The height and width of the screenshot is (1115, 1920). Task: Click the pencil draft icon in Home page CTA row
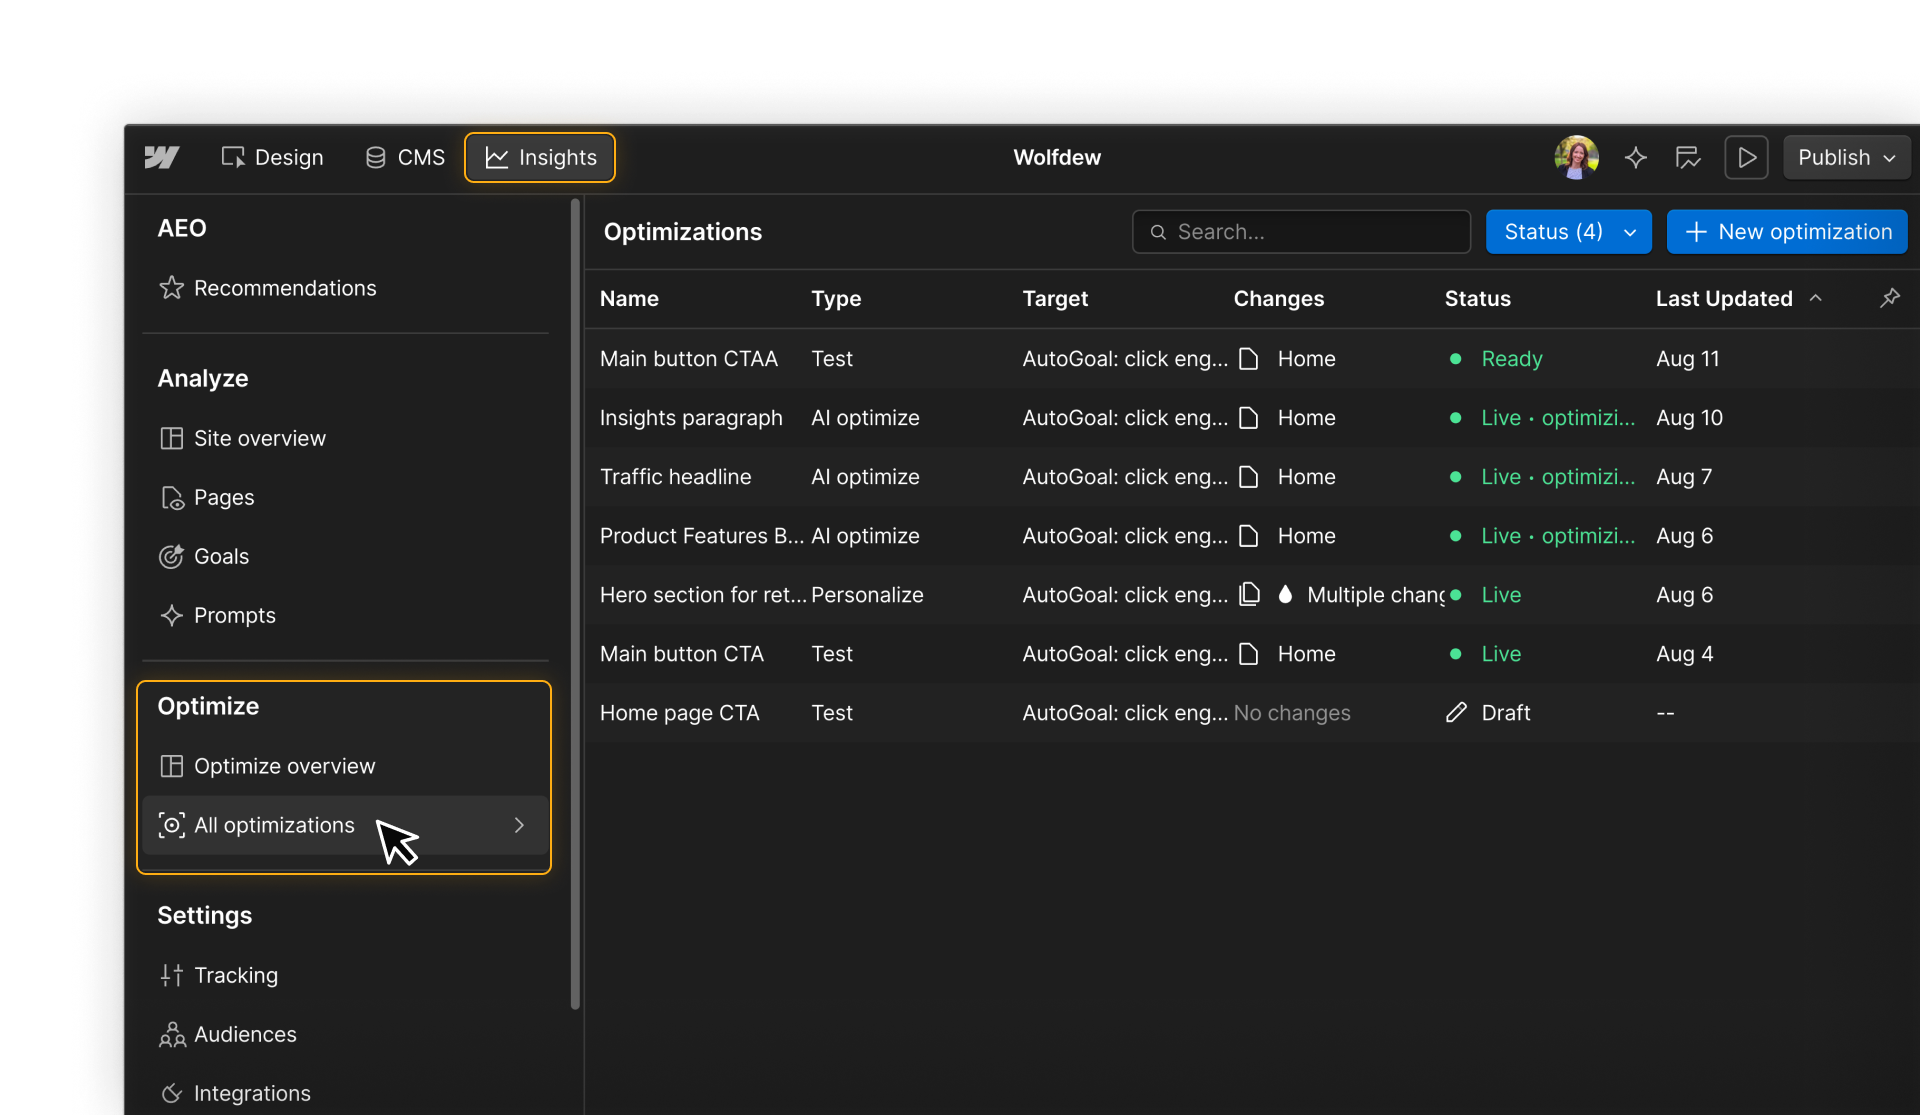(1456, 712)
